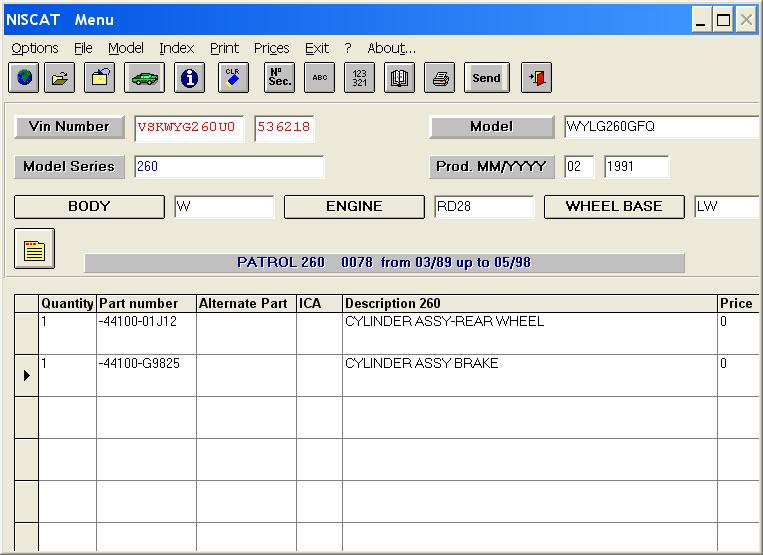763x555 pixels.
Task: Open the ABC alphabetical index icon
Action: pyautogui.click(x=320, y=77)
